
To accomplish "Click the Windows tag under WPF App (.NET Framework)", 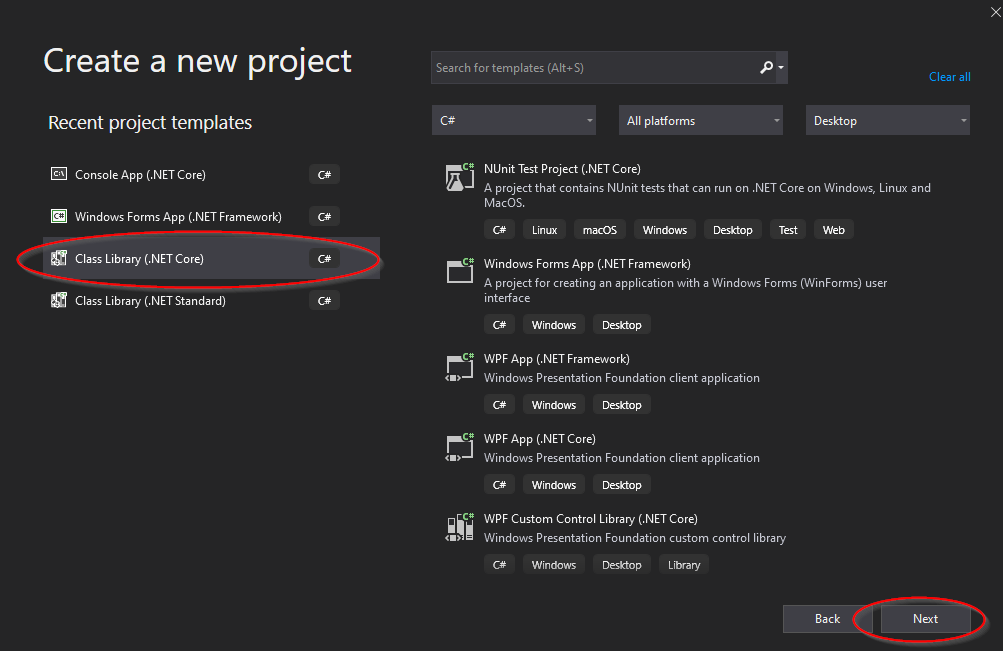I will pos(553,405).
